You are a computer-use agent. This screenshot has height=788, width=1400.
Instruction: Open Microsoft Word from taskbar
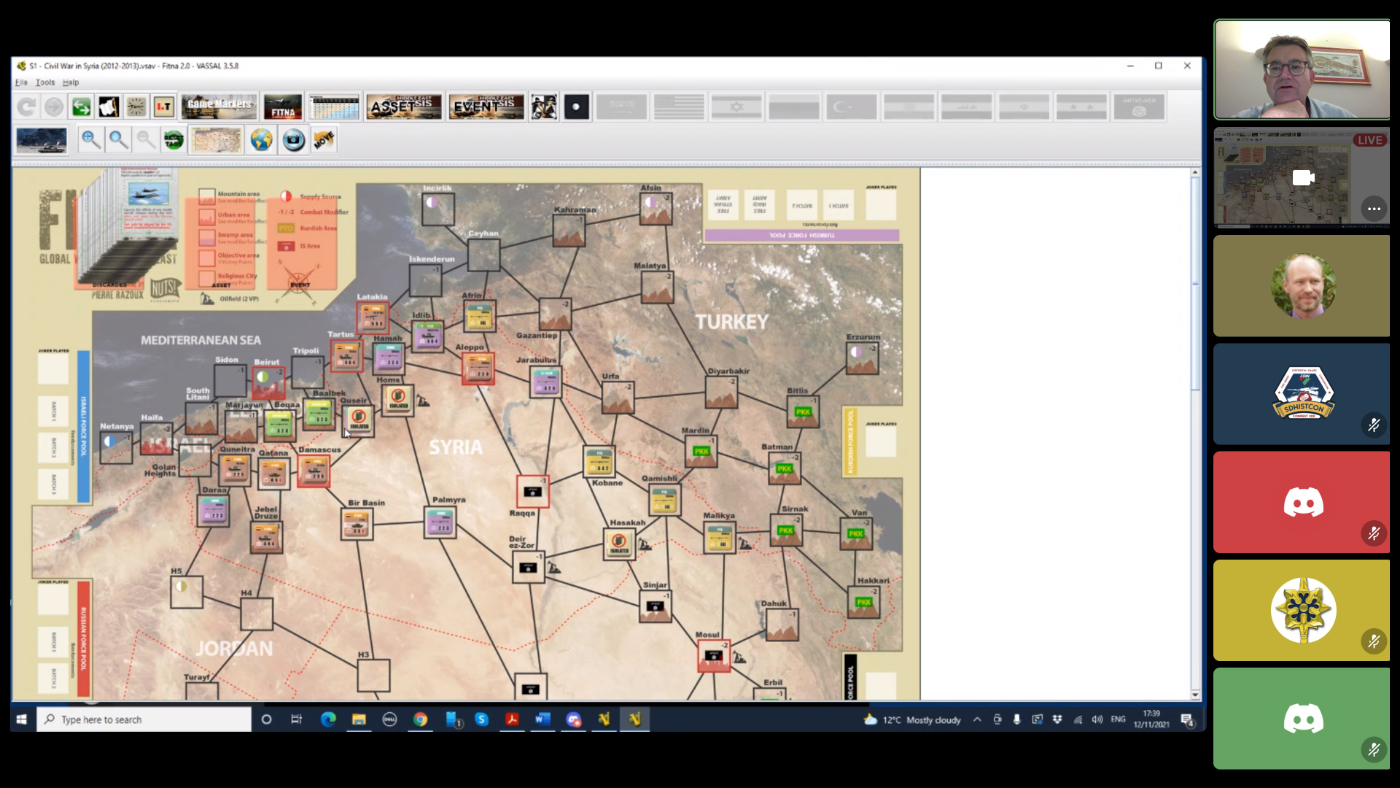[x=543, y=719]
